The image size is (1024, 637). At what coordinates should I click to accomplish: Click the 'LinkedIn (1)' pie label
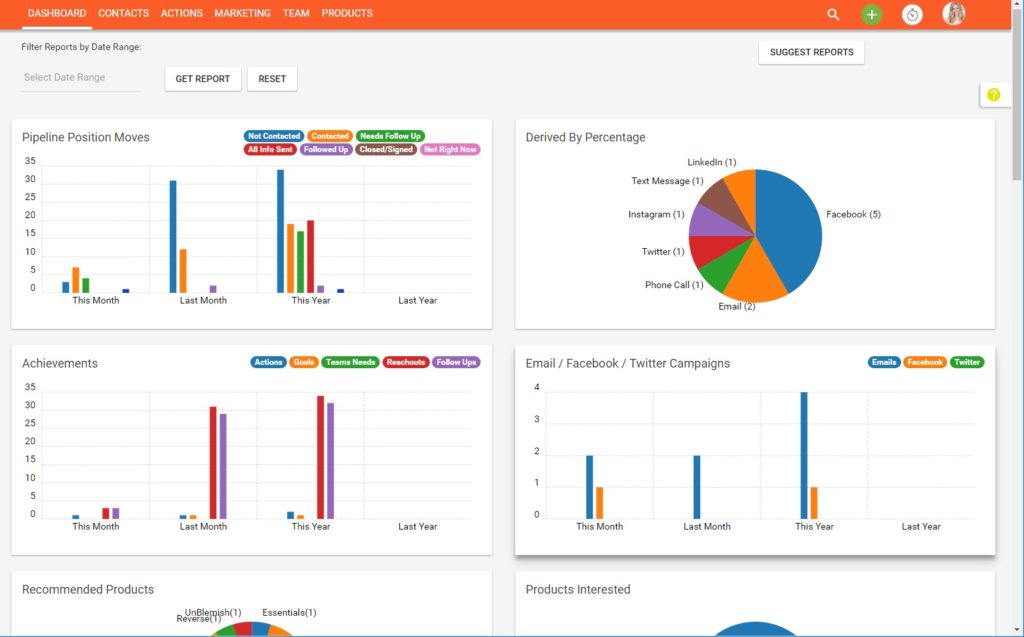[x=711, y=162]
